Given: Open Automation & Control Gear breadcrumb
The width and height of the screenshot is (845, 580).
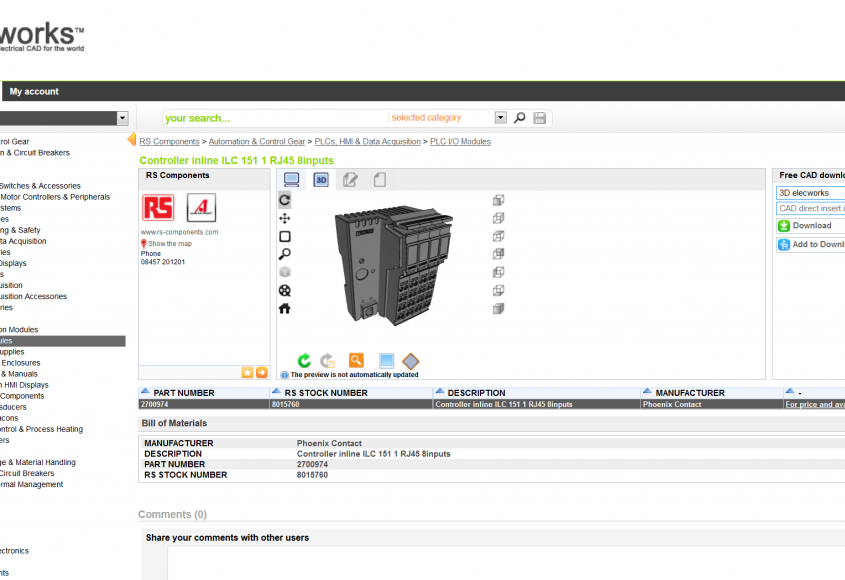Looking at the screenshot, I should [257, 141].
